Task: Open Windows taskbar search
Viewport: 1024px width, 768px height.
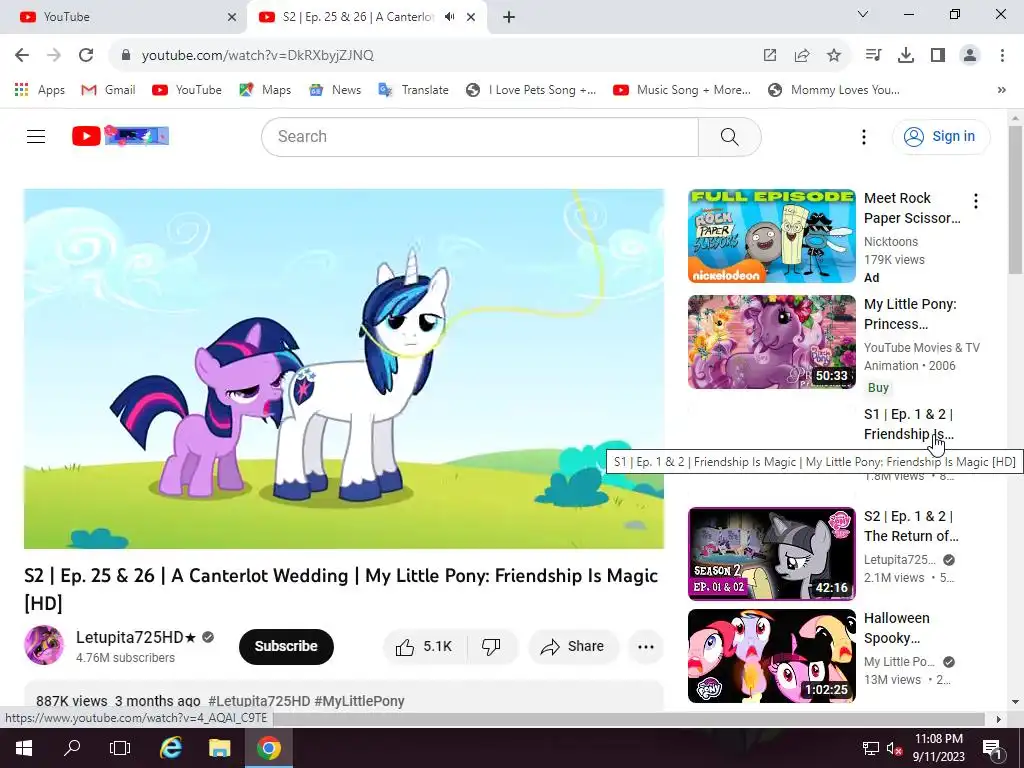Action: (x=72, y=748)
